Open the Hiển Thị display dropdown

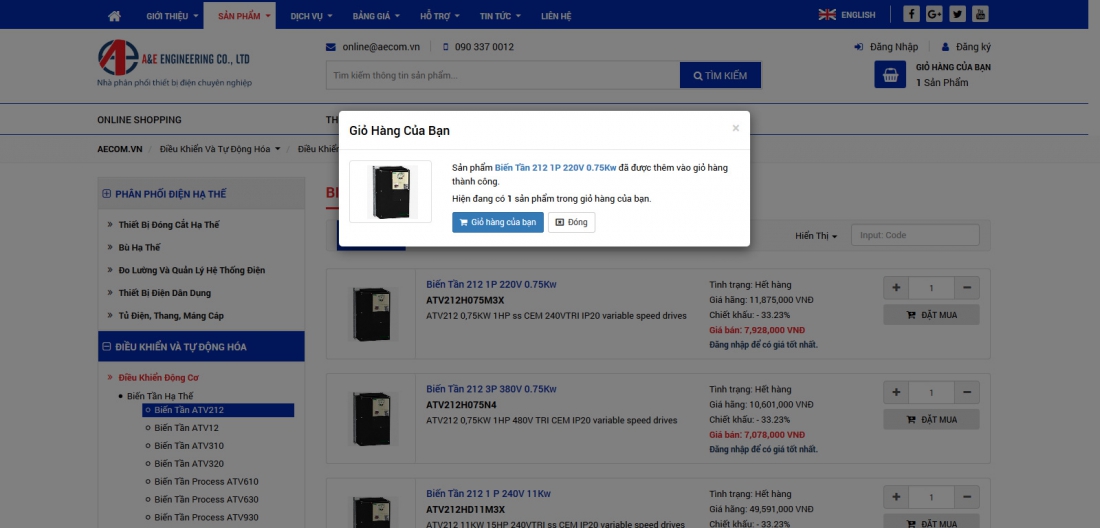(x=816, y=236)
